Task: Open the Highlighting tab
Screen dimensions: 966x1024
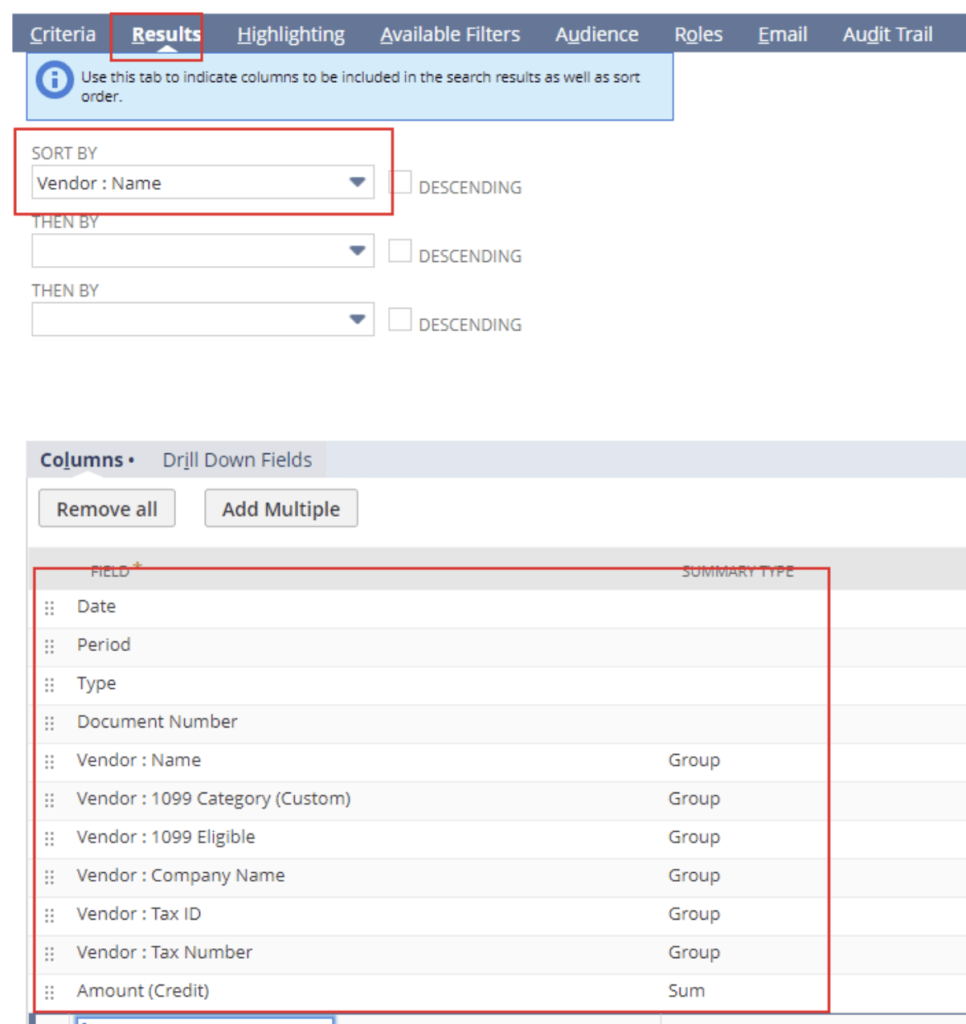Action: click(x=291, y=35)
